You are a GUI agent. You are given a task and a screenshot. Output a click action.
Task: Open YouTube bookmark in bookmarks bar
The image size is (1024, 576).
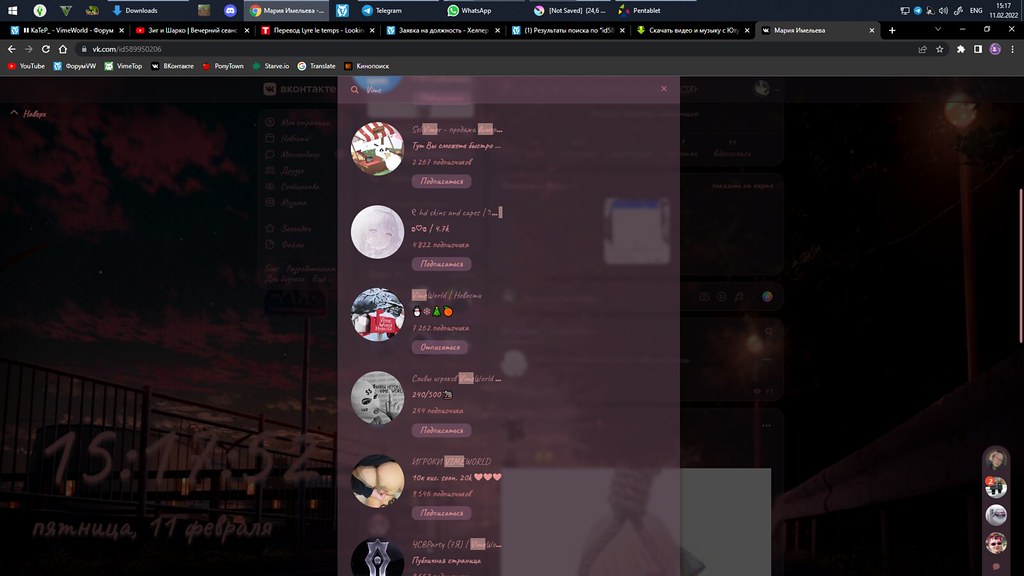[x=26, y=66]
